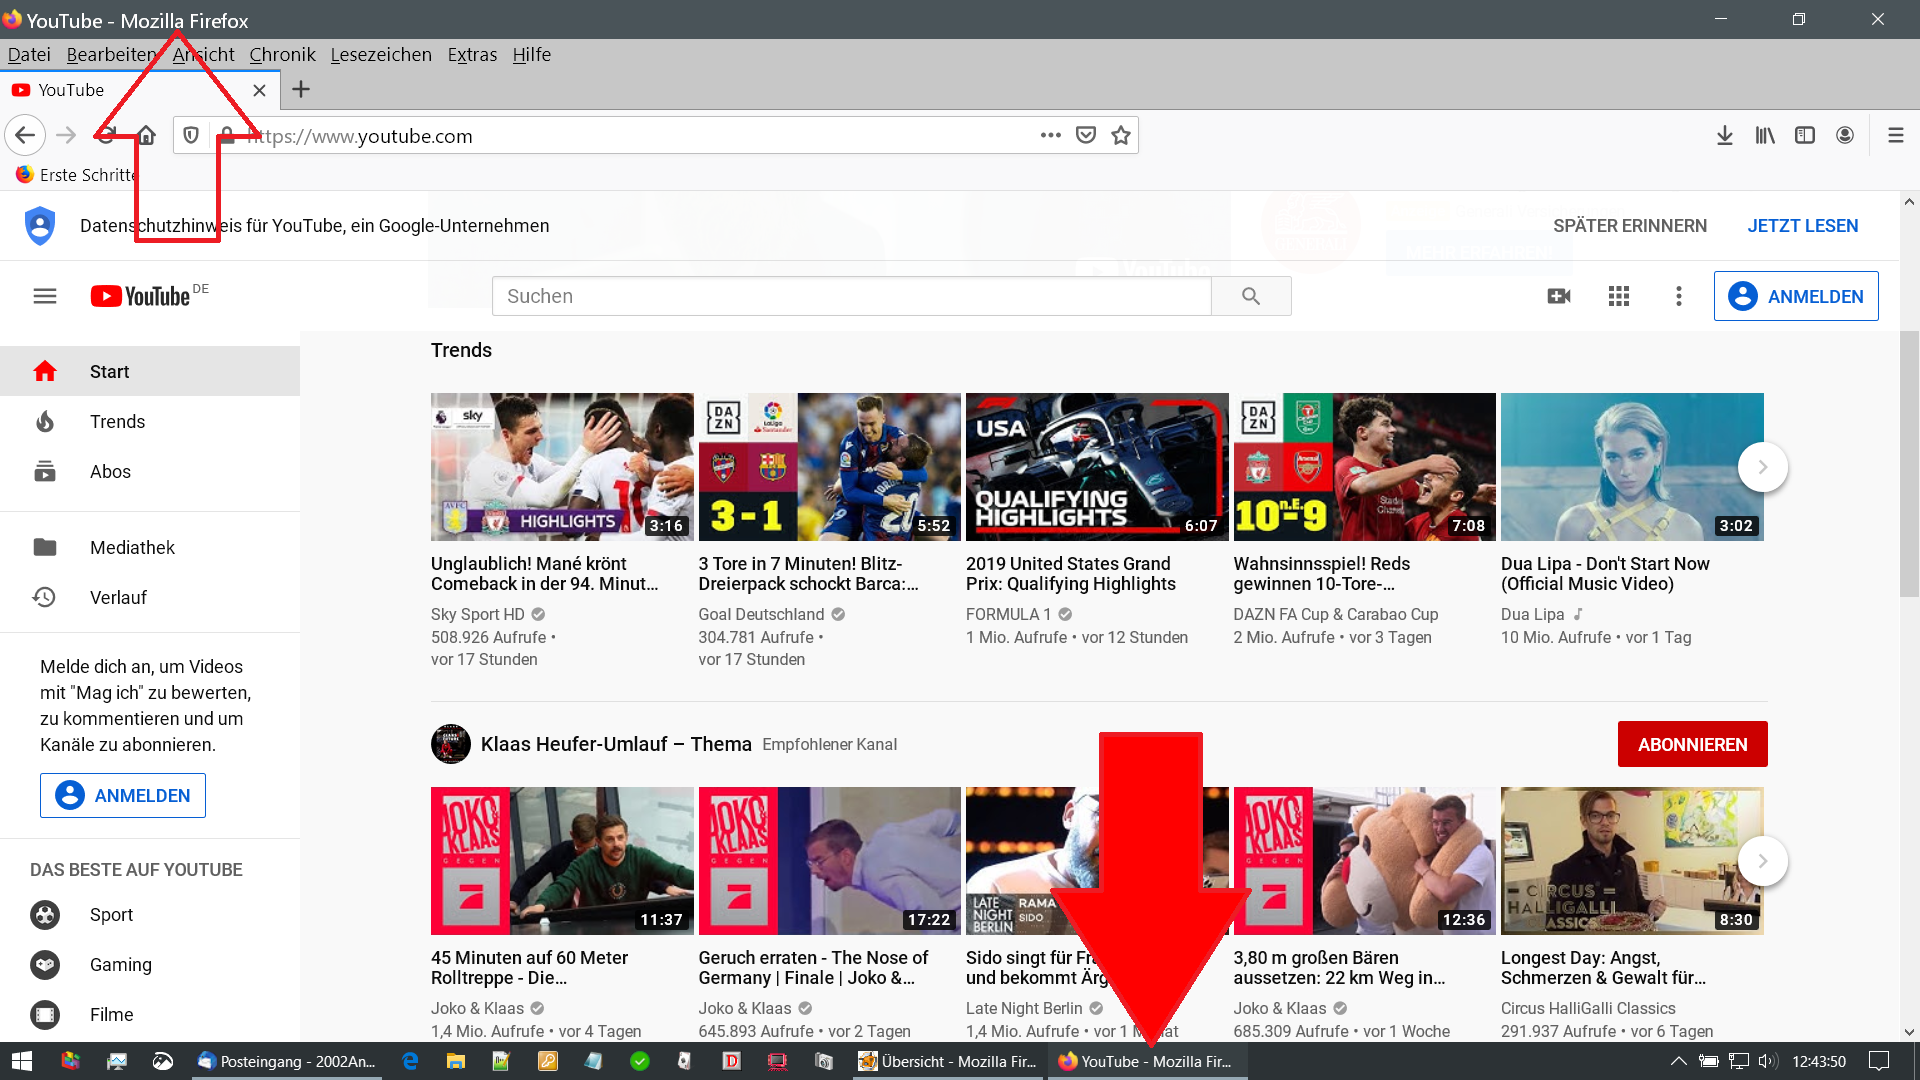Click the Suchen search field

[x=851, y=296]
